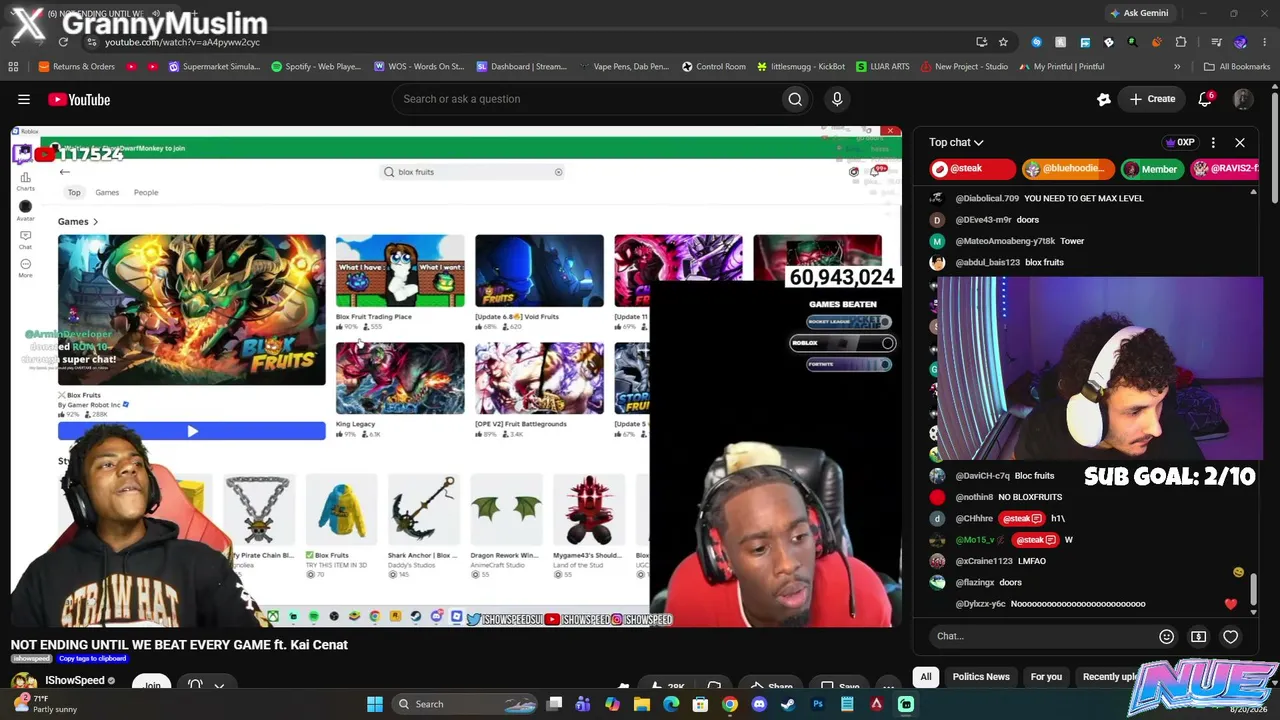Open Steam from the taskbar
Viewport: 1280px width, 720px height.
click(788, 704)
